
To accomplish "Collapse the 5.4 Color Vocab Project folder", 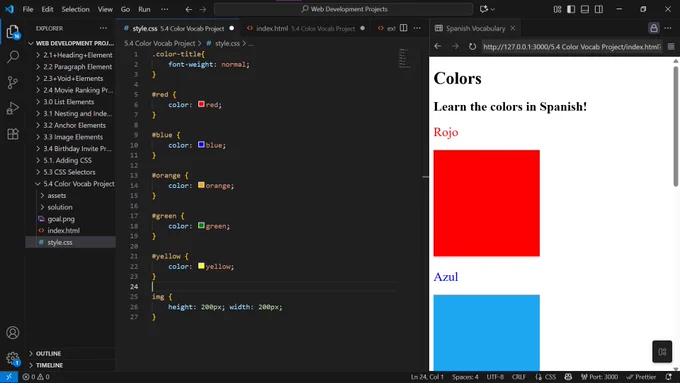I will [x=79, y=184].
